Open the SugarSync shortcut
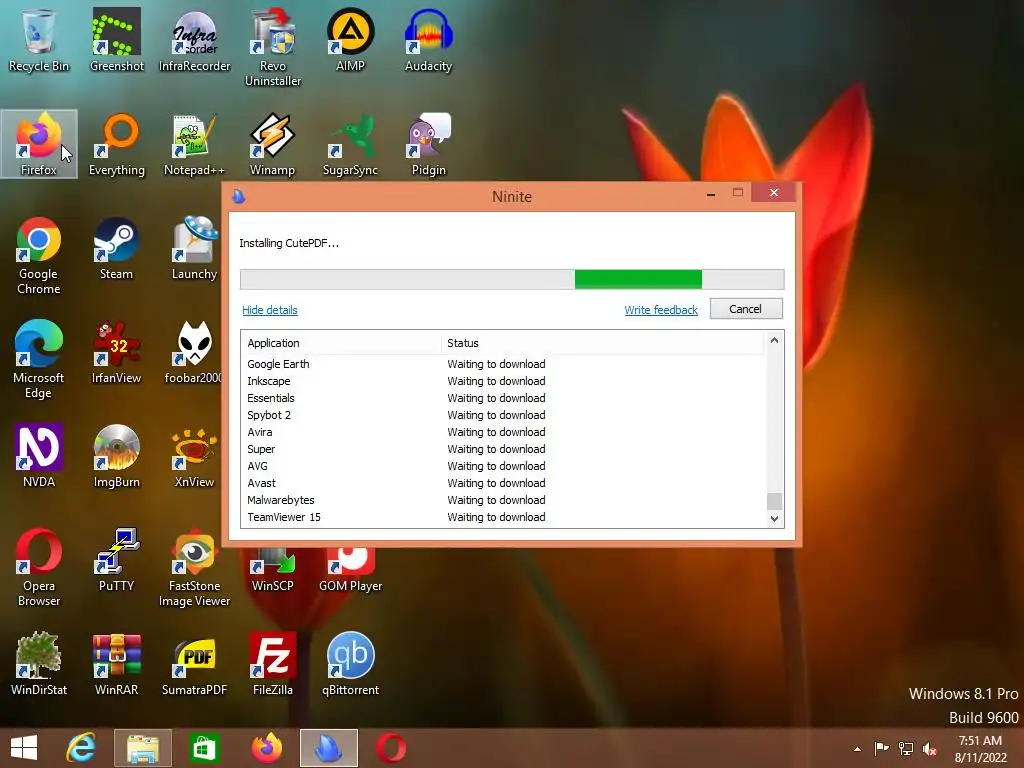1024x768 pixels. (x=351, y=144)
